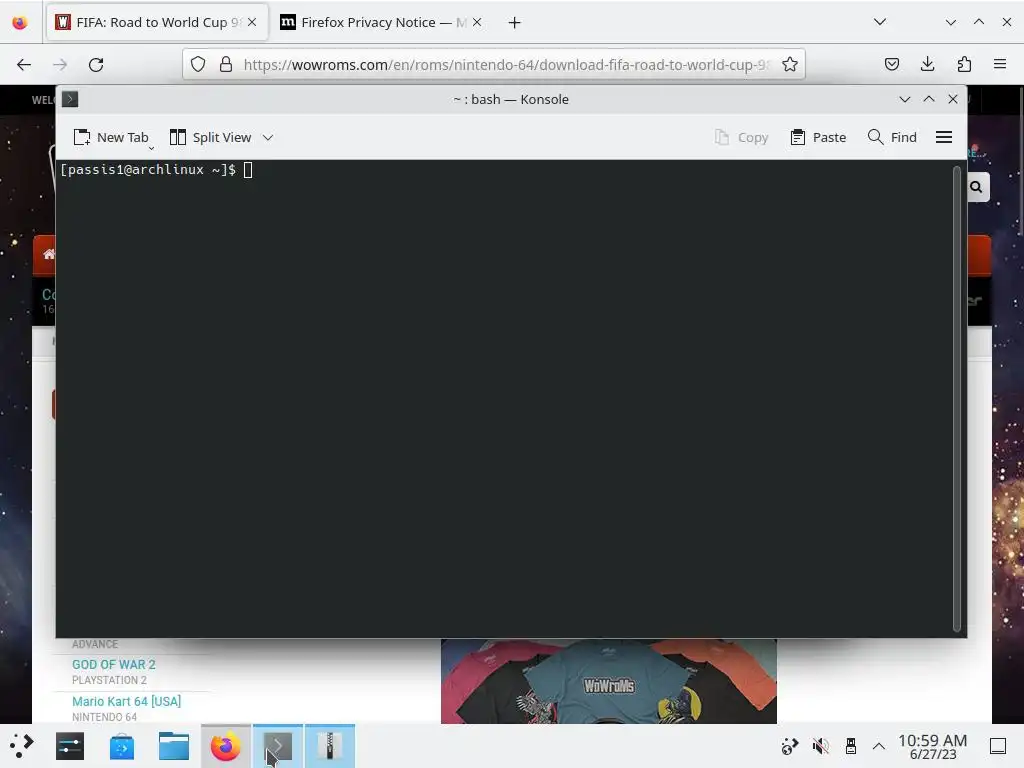Open Firefox downloads panel
Image resolution: width=1024 pixels, height=768 pixels.
tap(927, 64)
